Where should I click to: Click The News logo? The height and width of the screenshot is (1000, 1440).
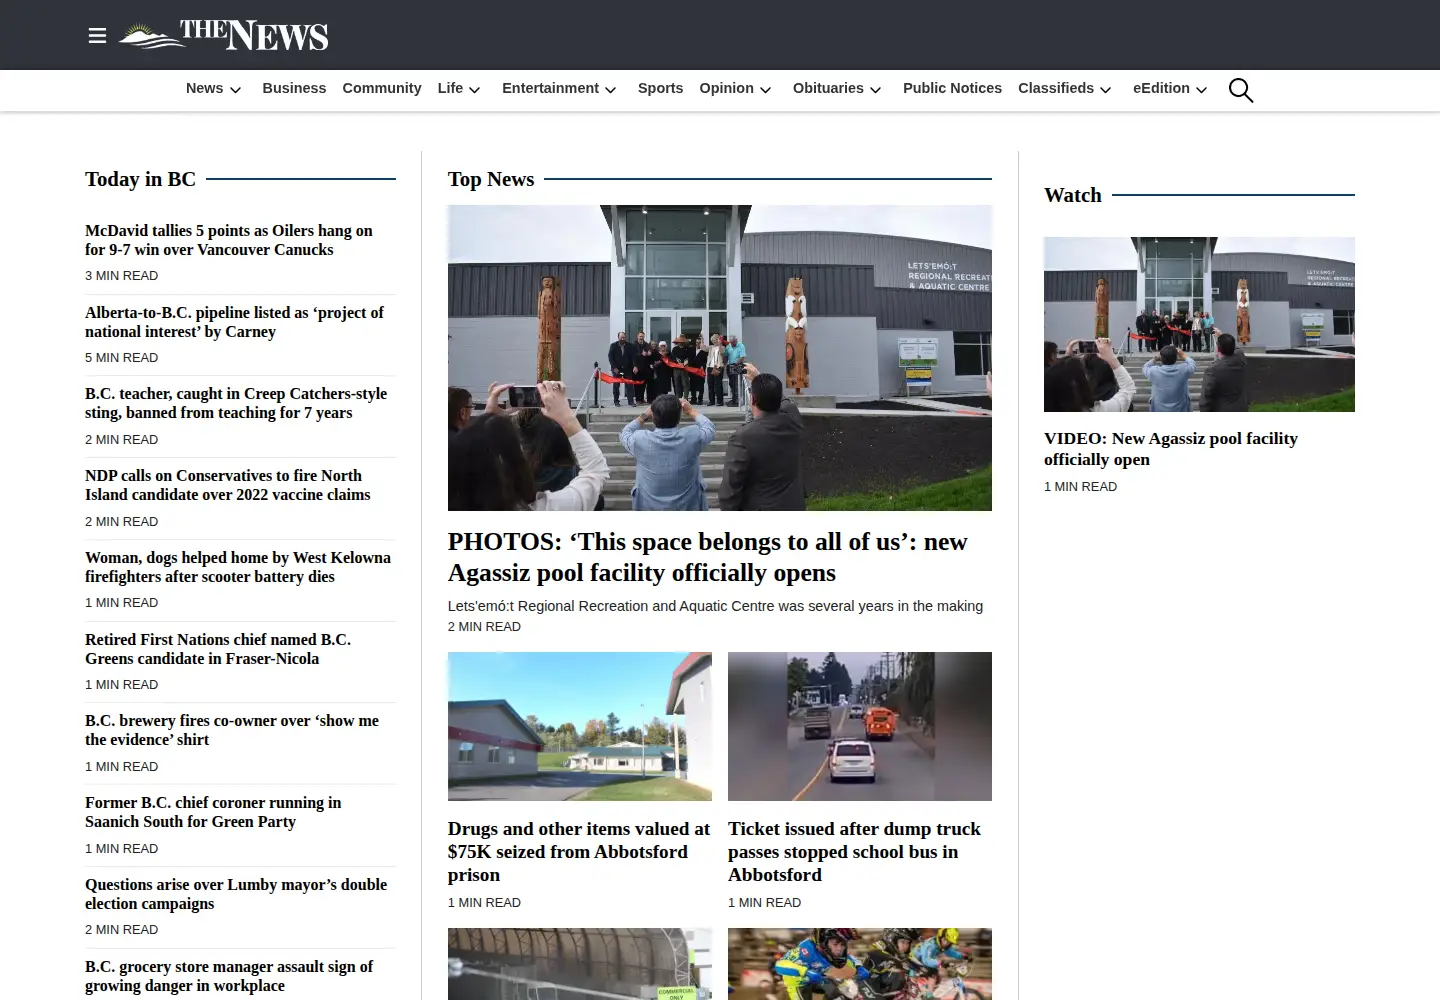click(223, 35)
